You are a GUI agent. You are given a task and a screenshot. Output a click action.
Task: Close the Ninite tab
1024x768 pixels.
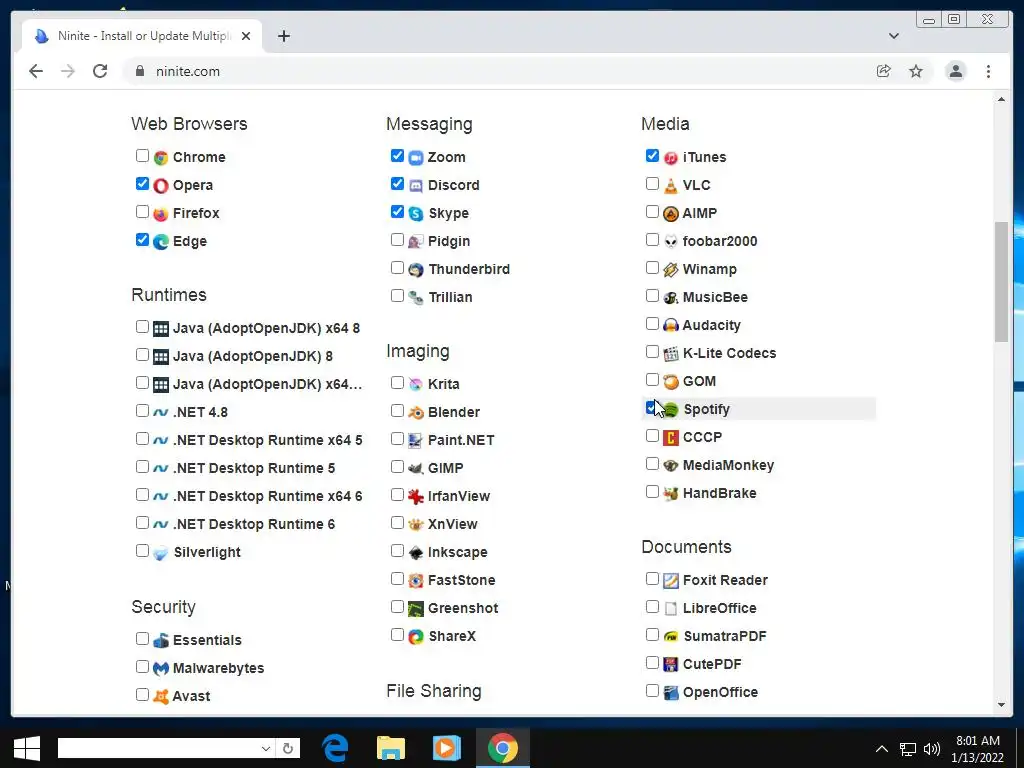(246, 36)
